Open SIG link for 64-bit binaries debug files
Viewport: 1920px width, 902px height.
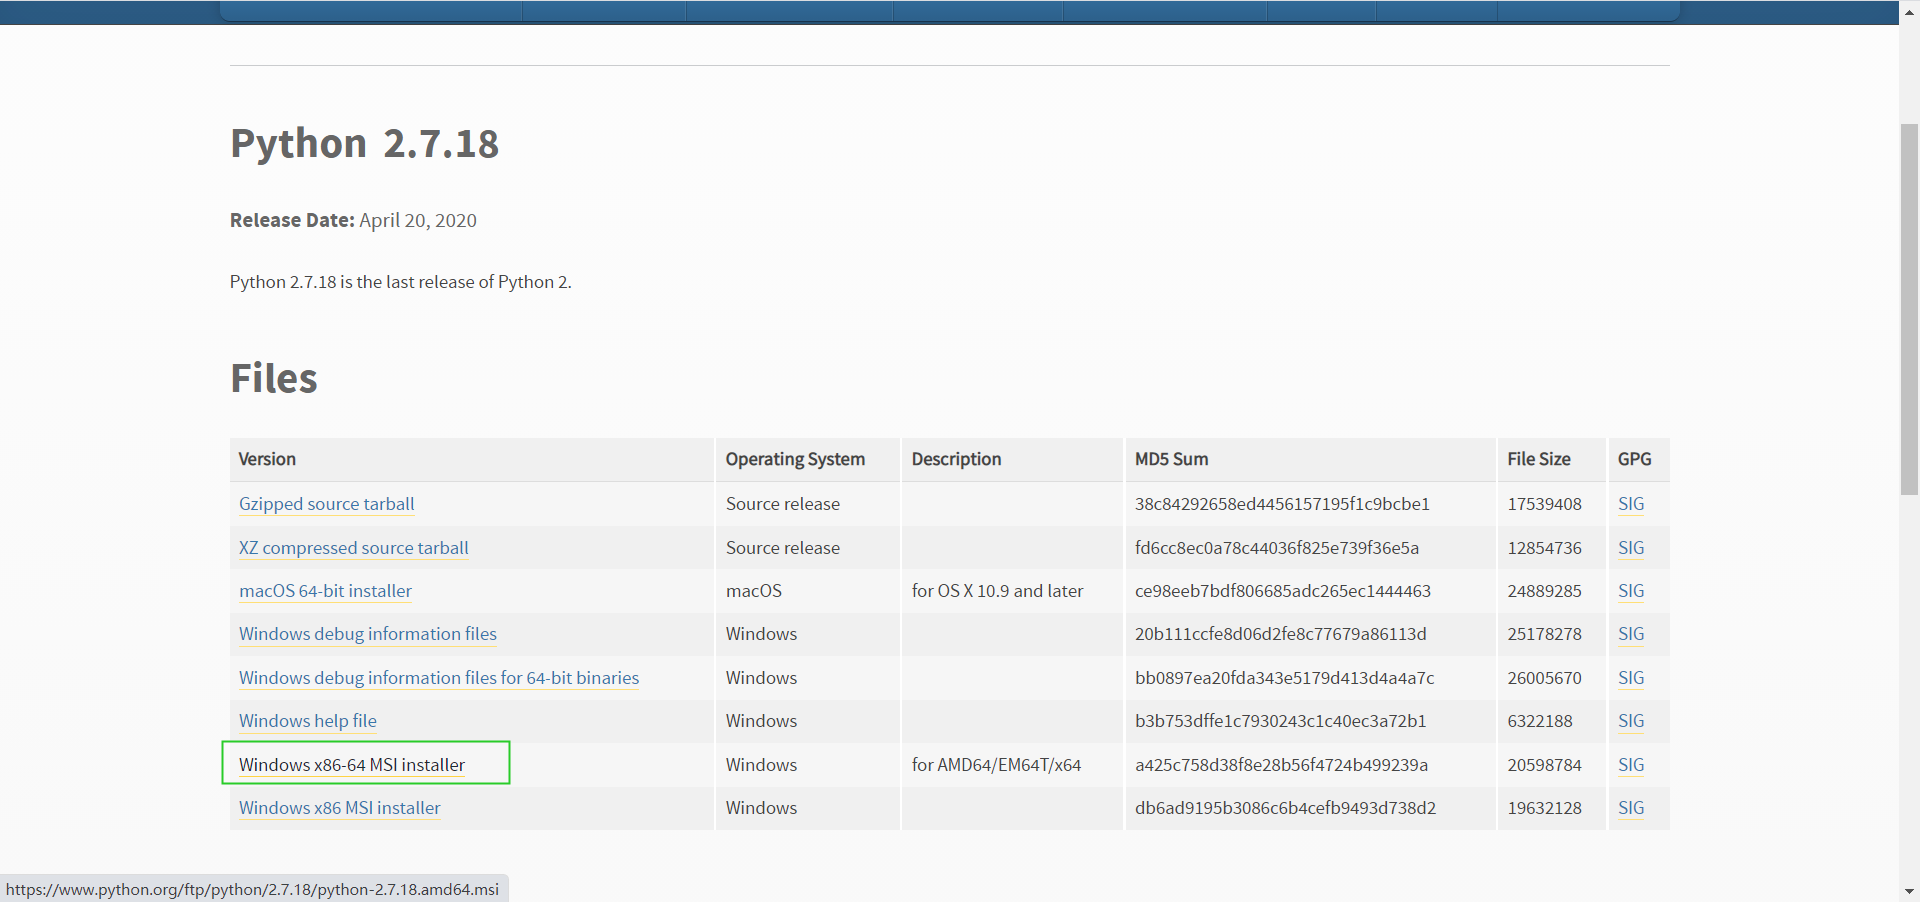(x=1631, y=678)
